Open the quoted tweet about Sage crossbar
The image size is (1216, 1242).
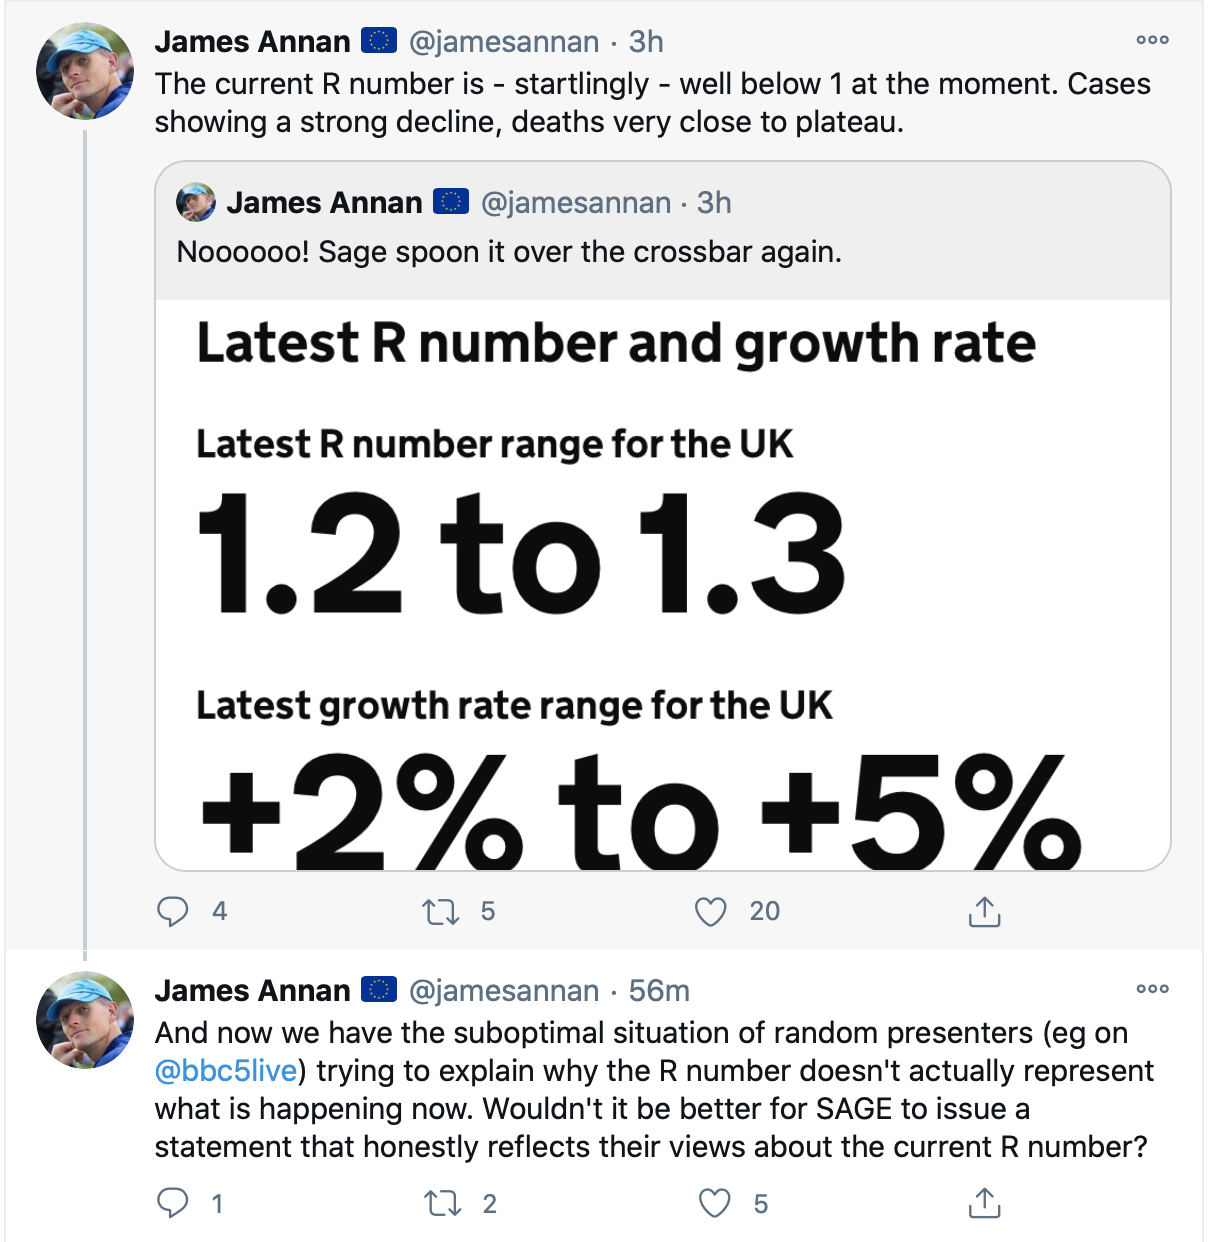click(x=662, y=231)
